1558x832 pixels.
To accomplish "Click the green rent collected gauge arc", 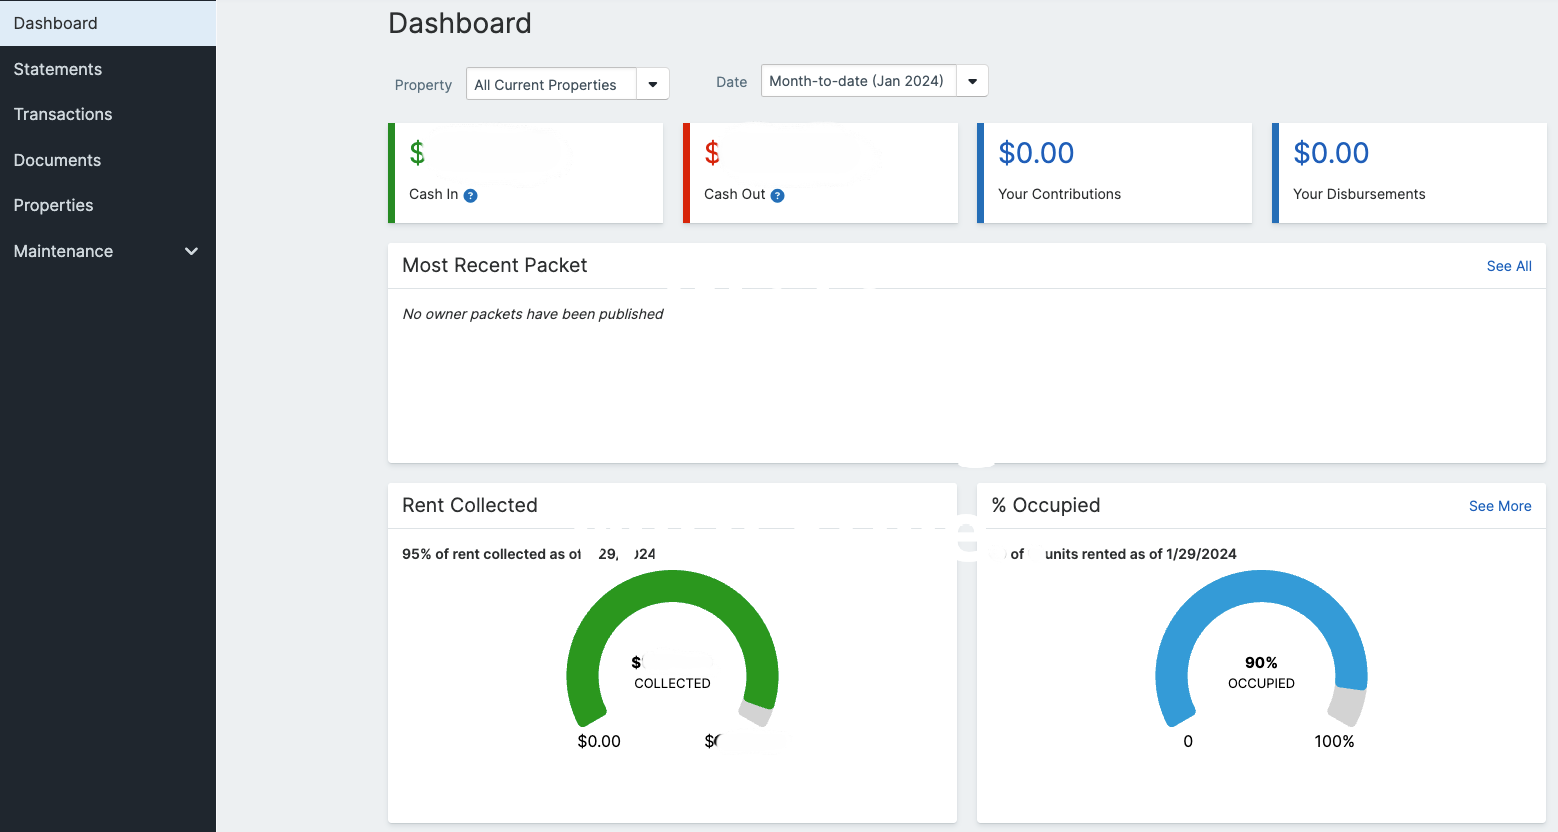I will pos(672,586).
